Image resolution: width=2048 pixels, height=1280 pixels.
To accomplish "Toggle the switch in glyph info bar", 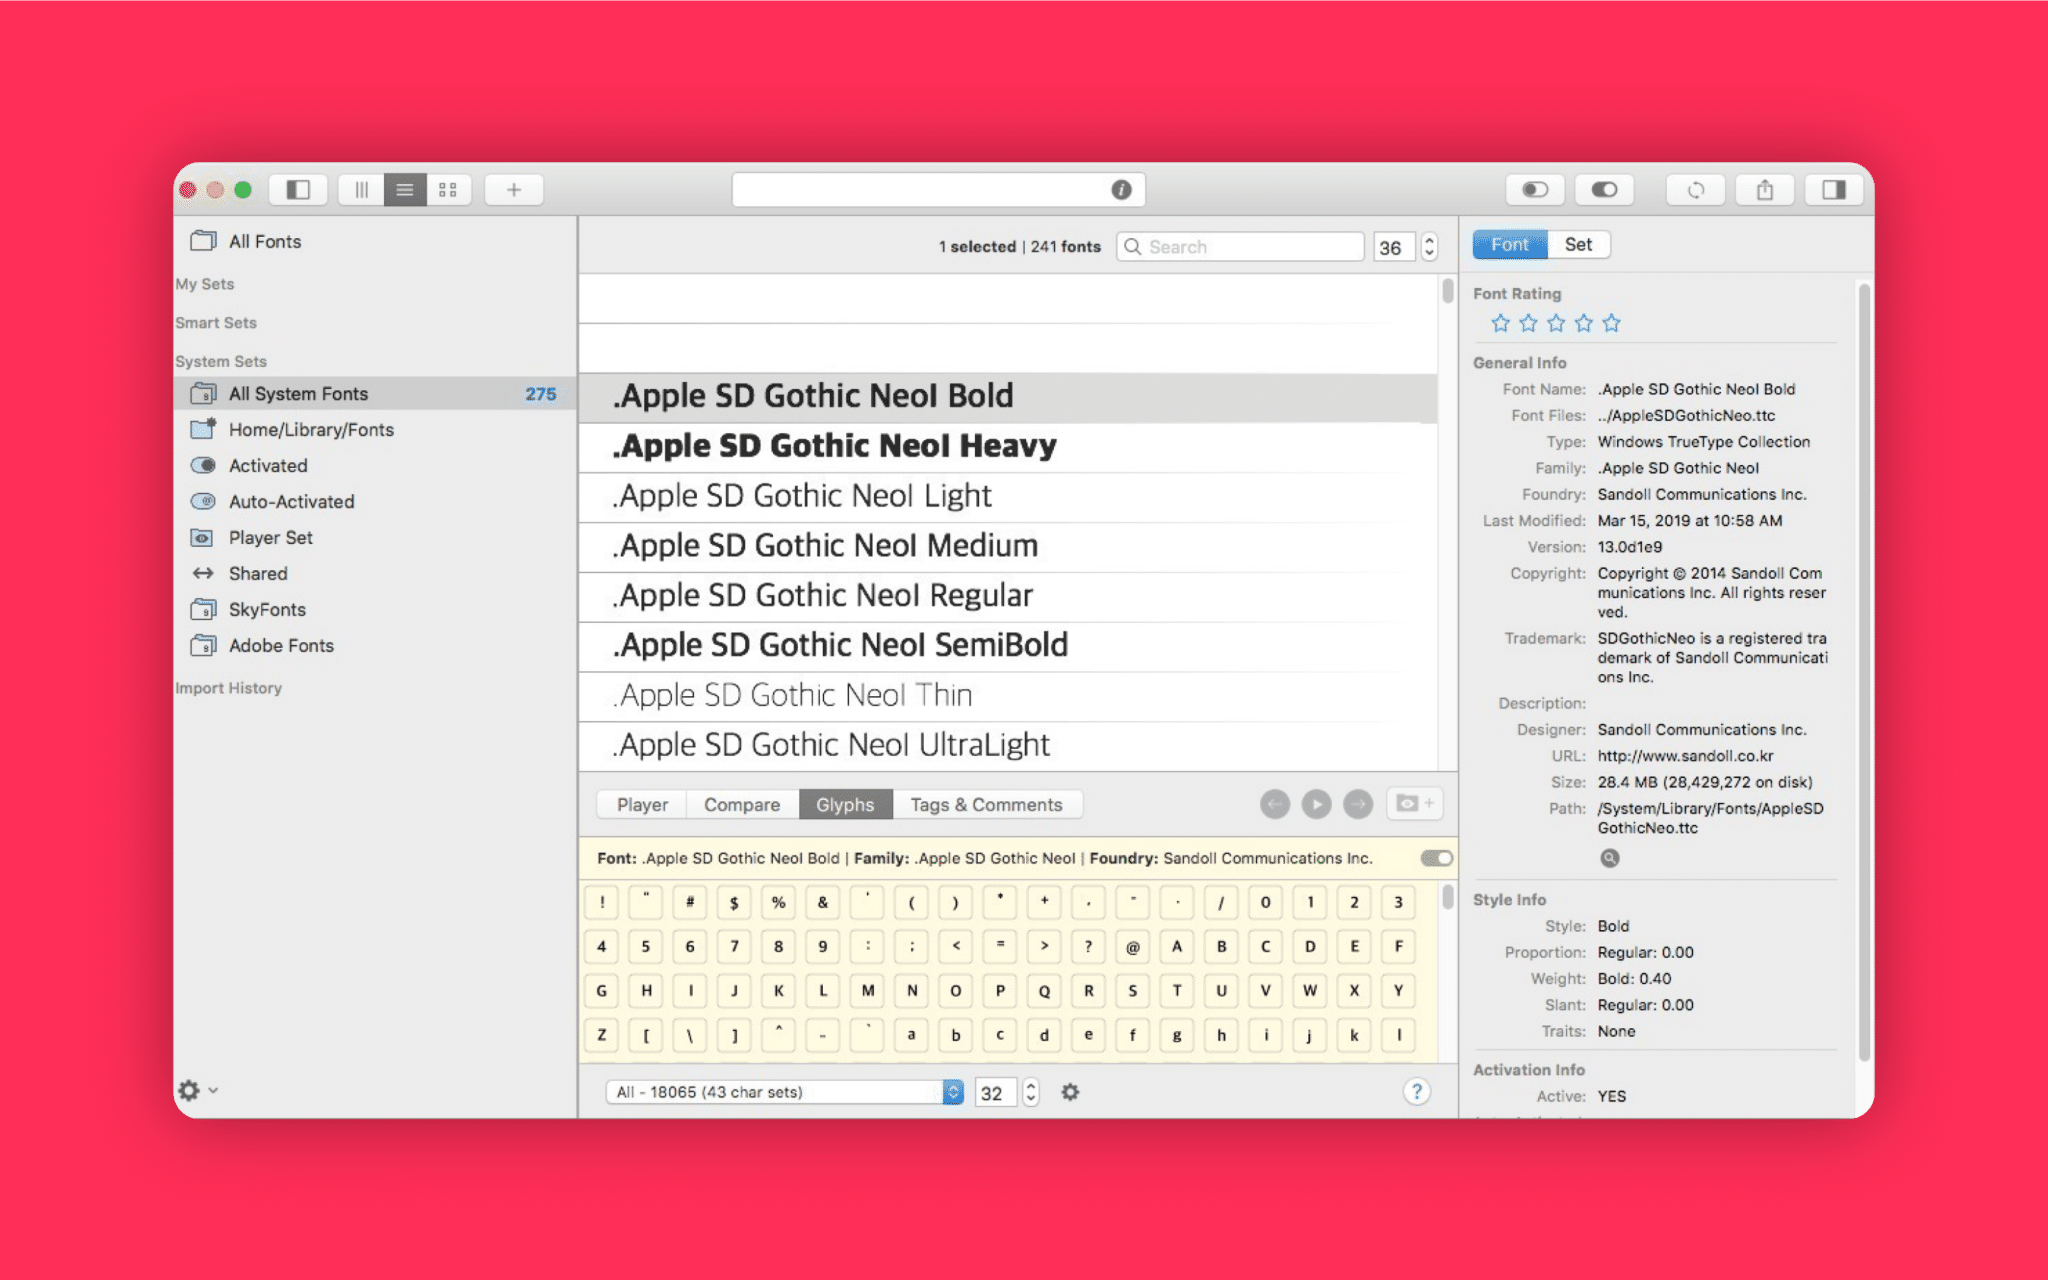I will (x=1436, y=858).
